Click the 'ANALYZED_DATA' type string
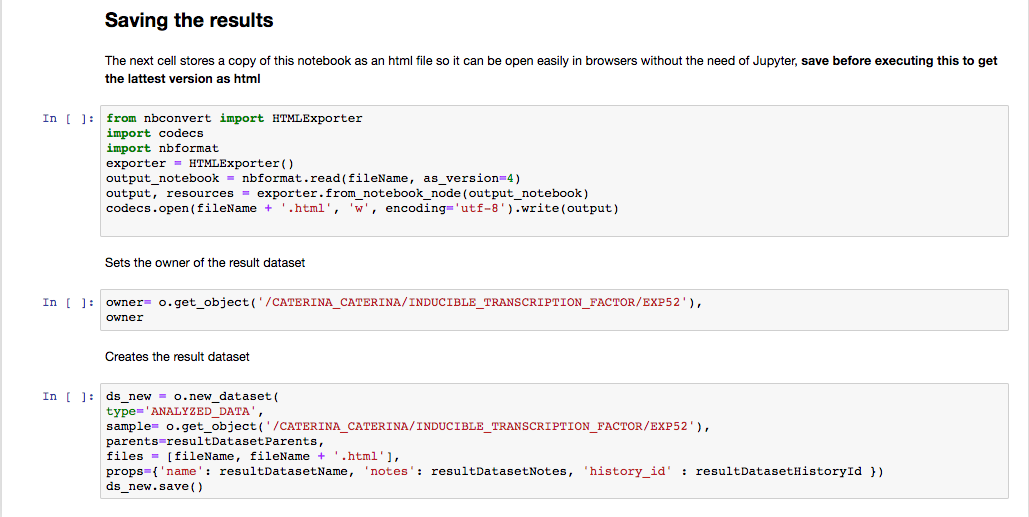This screenshot has width=1029, height=517. pos(203,411)
